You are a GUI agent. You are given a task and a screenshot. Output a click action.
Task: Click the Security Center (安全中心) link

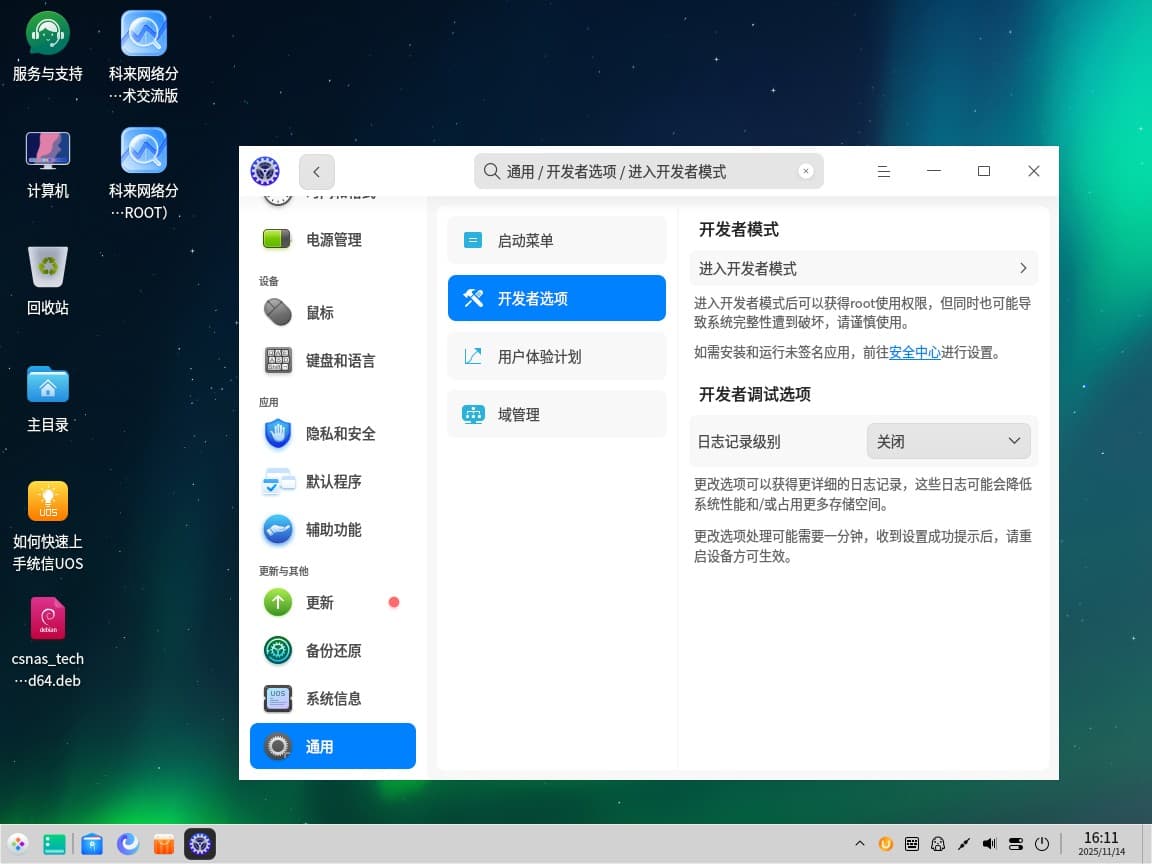[914, 352]
